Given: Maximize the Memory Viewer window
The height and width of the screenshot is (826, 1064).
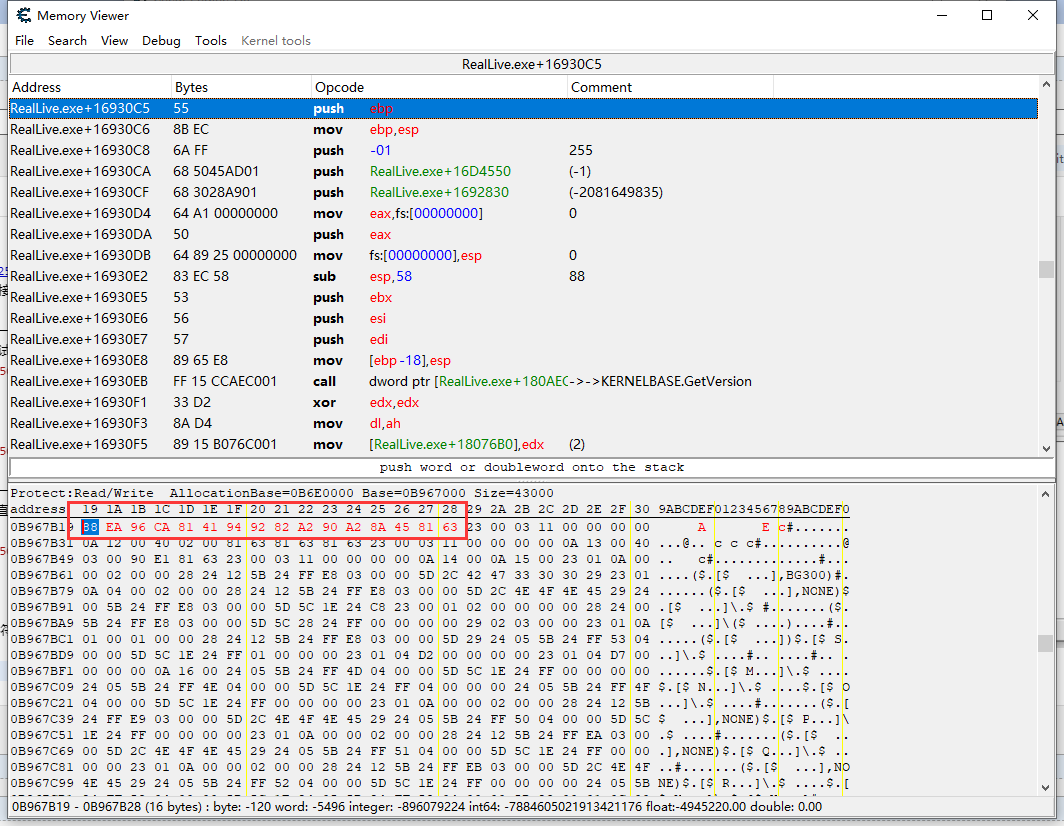Looking at the screenshot, I should pos(987,15).
